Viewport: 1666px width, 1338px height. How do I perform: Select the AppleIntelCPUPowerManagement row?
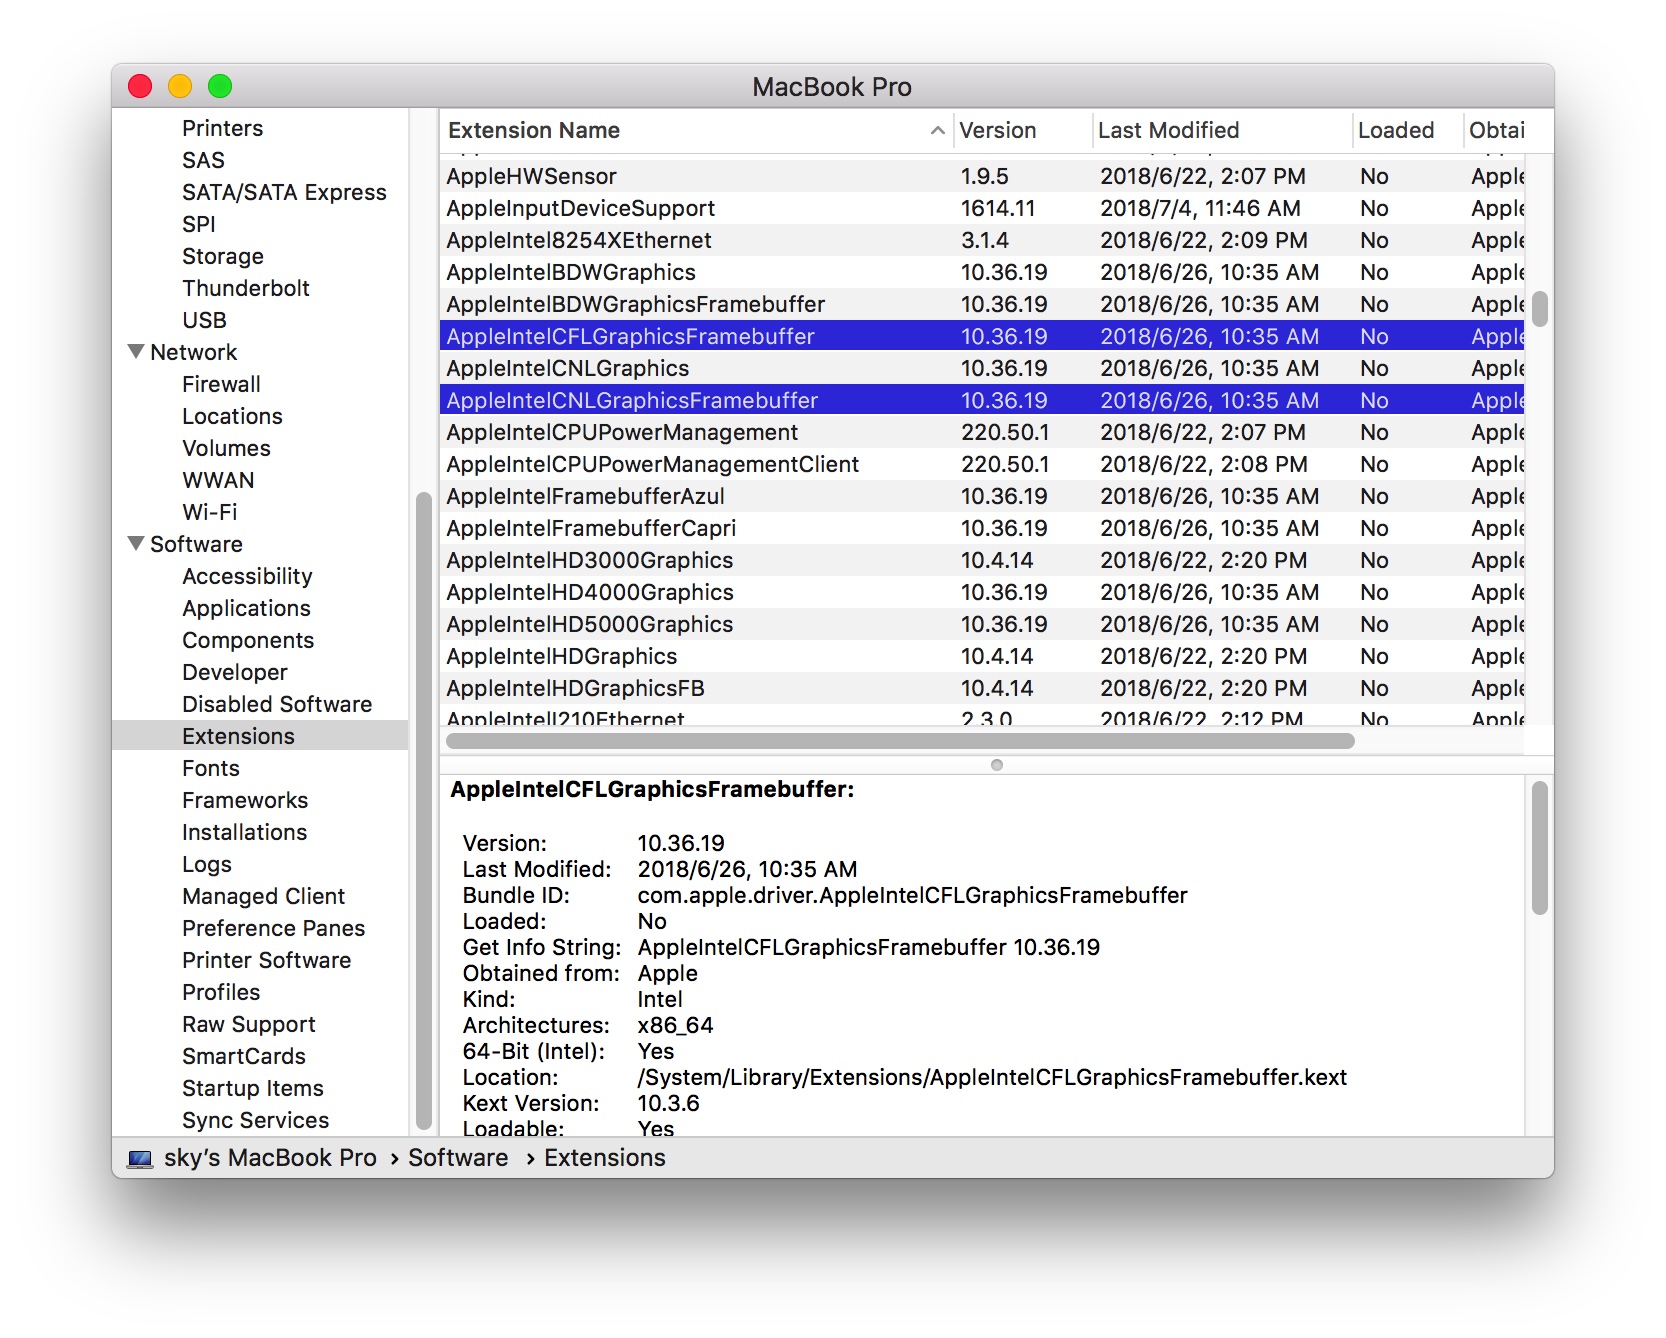point(982,432)
